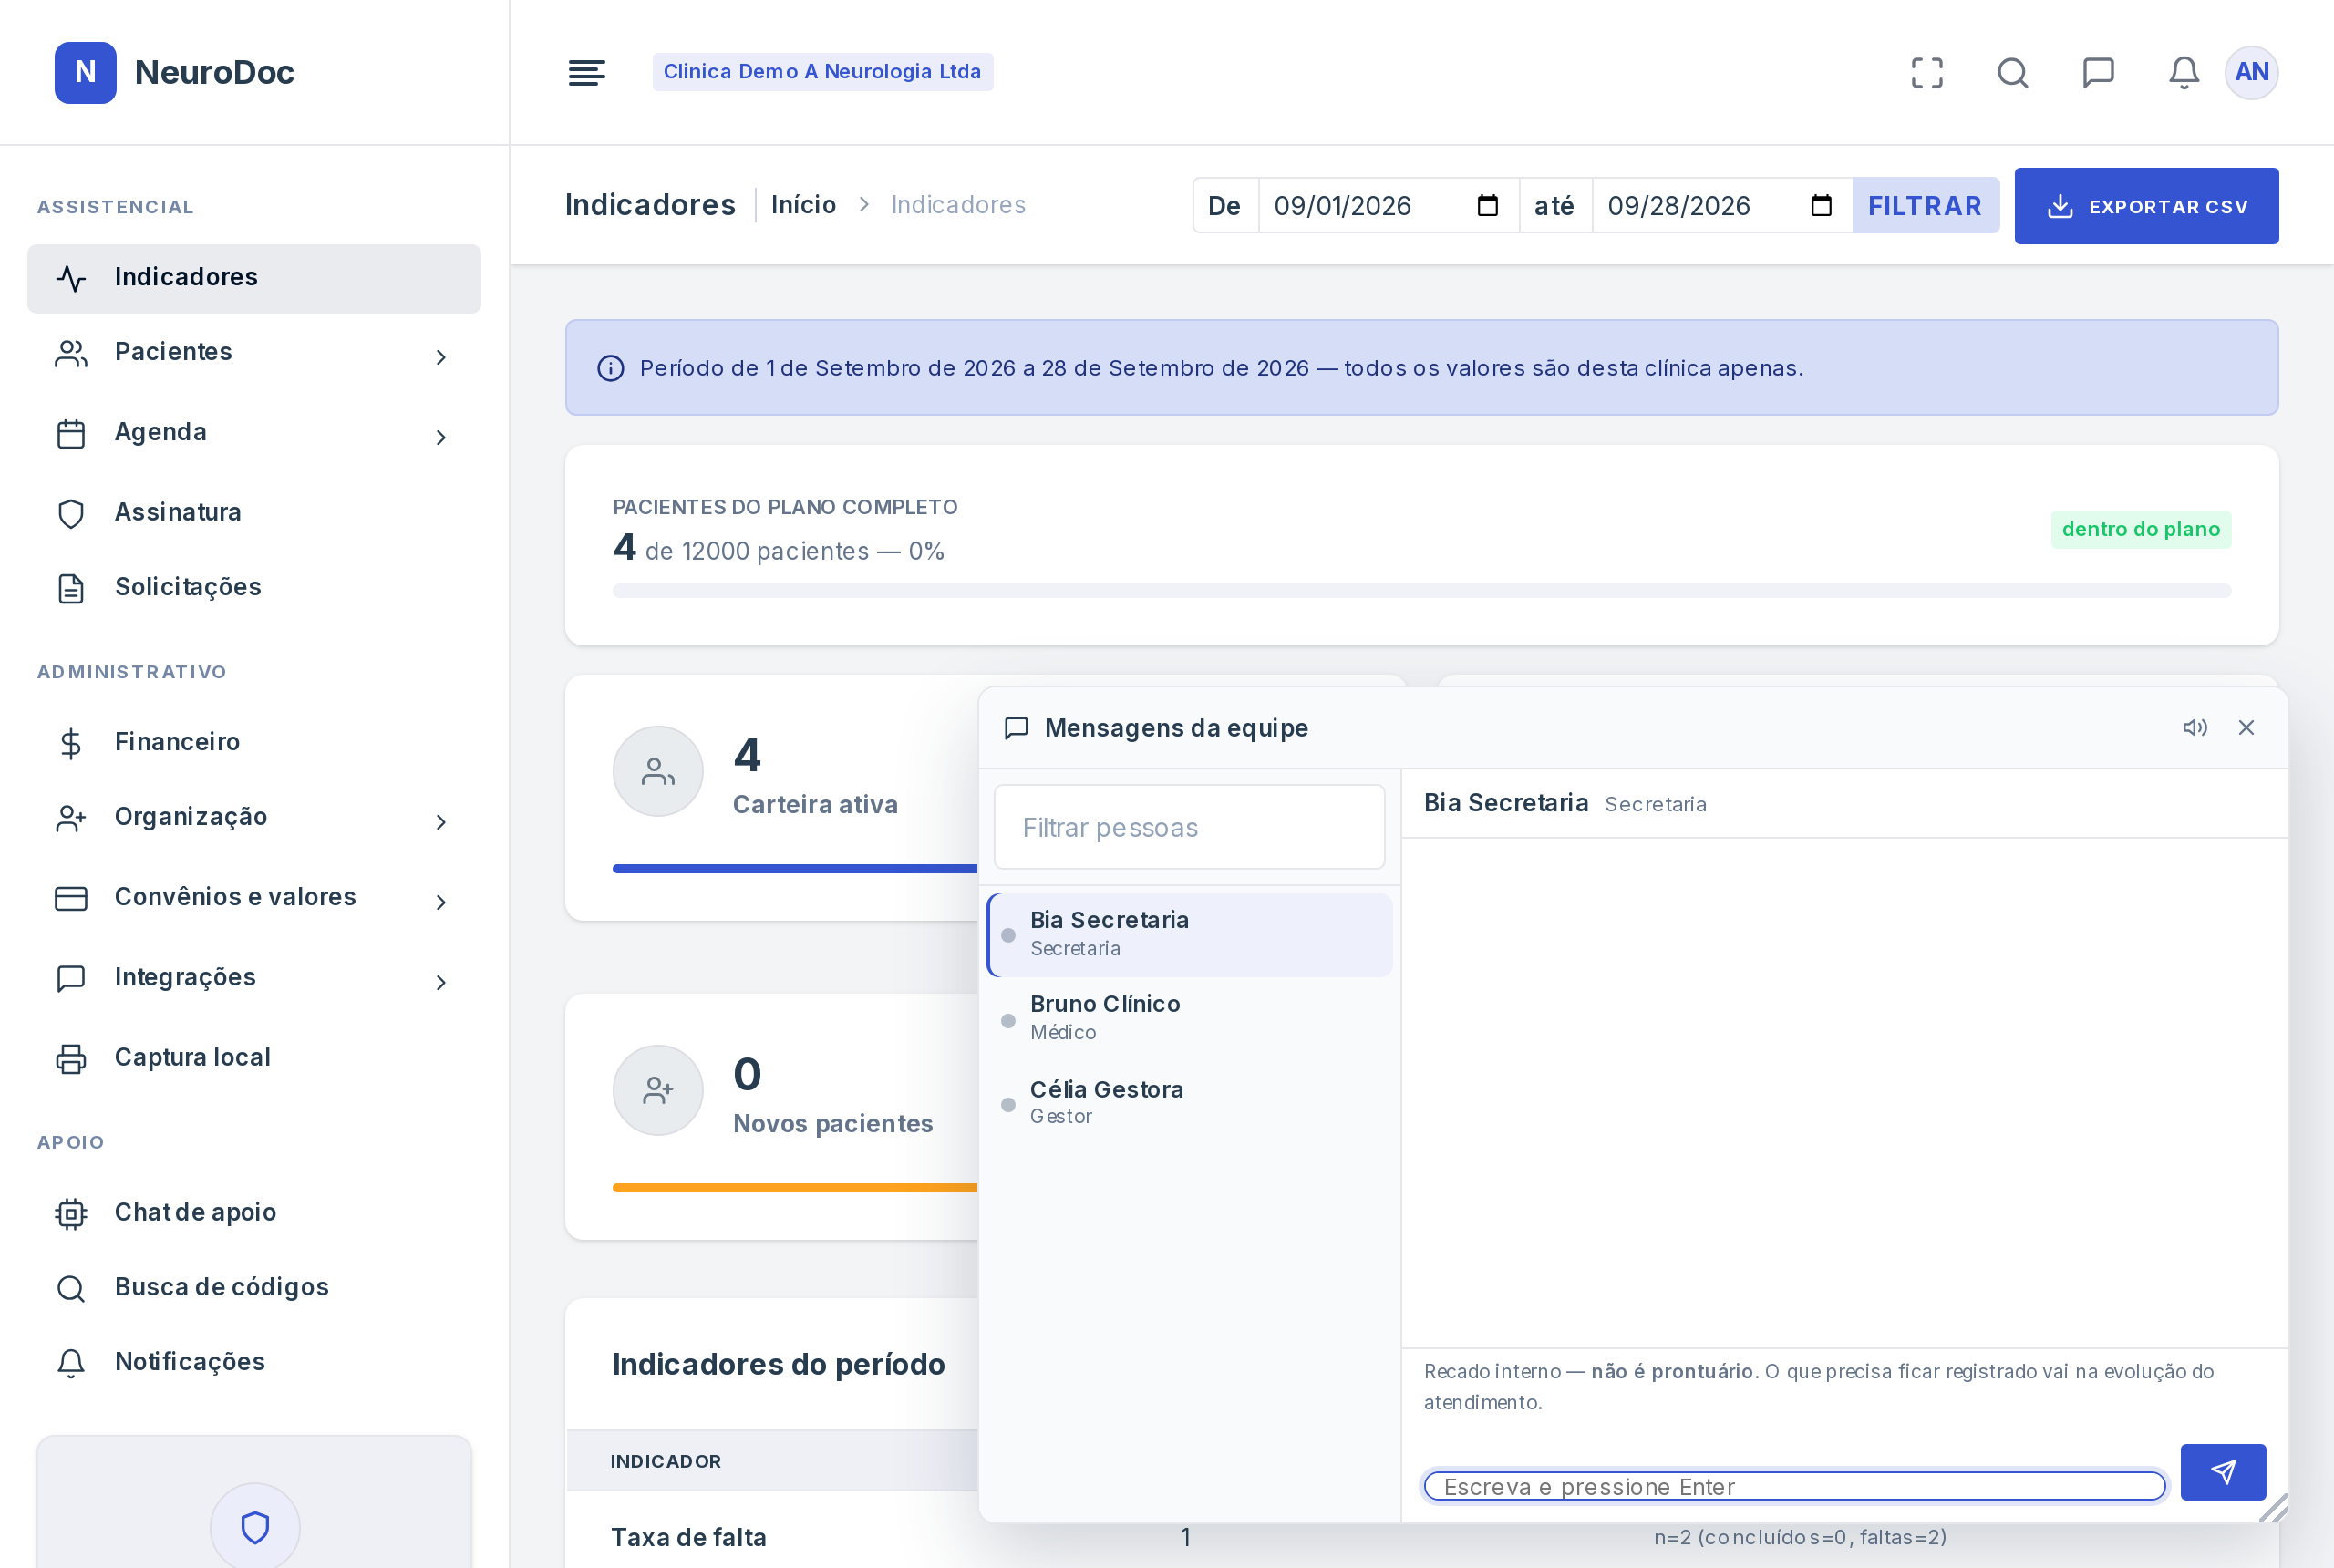This screenshot has height=1568, width=2334.
Task: Open Financeiro in the sidebar
Action: pyautogui.click(x=254, y=742)
